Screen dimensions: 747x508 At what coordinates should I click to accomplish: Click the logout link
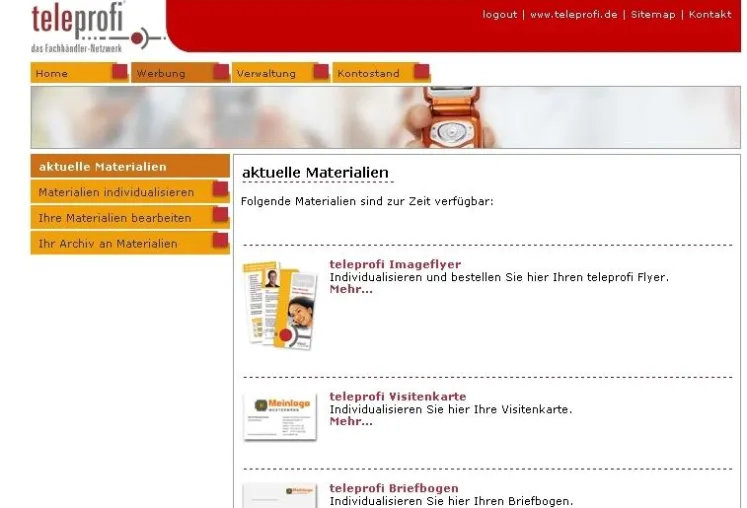(x=499, y=15)
